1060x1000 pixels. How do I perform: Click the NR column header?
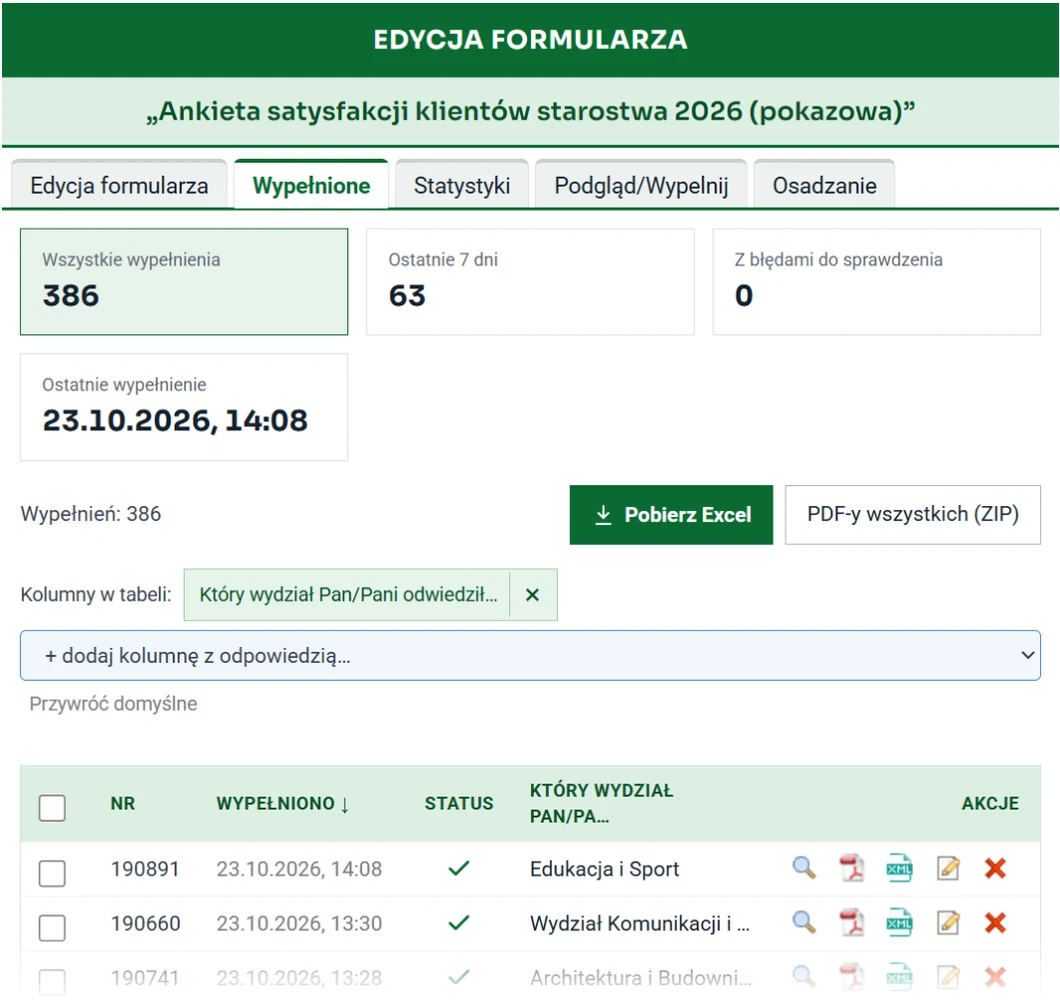(123, 803)
